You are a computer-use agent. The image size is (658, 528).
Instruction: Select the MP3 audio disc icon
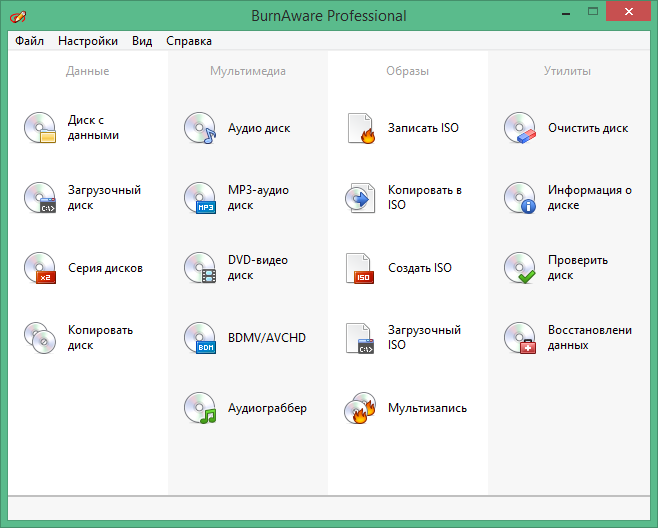pyautogui.click(x=200, y=198)
